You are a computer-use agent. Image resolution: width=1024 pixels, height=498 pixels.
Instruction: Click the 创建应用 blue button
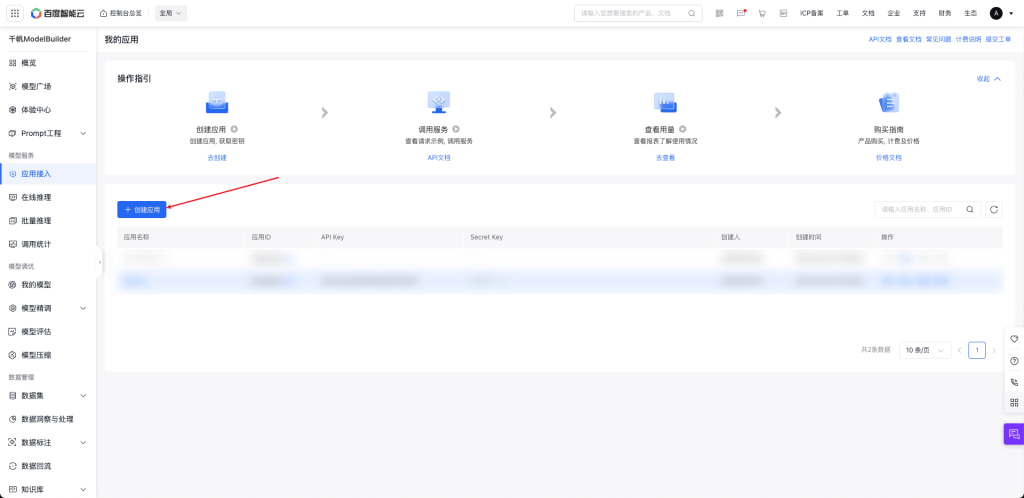pyautogui.click(x=141, y=210)
